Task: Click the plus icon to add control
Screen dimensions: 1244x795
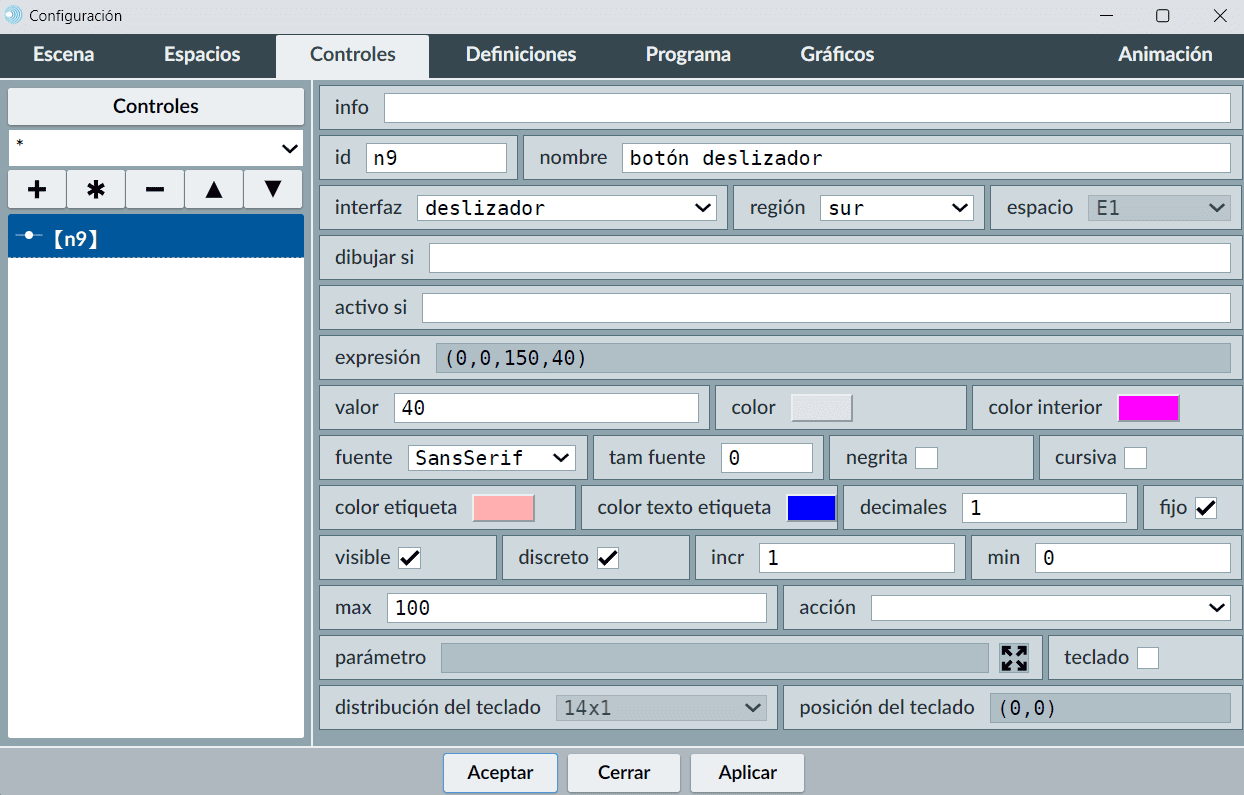Action: click(x=37, y=189)
